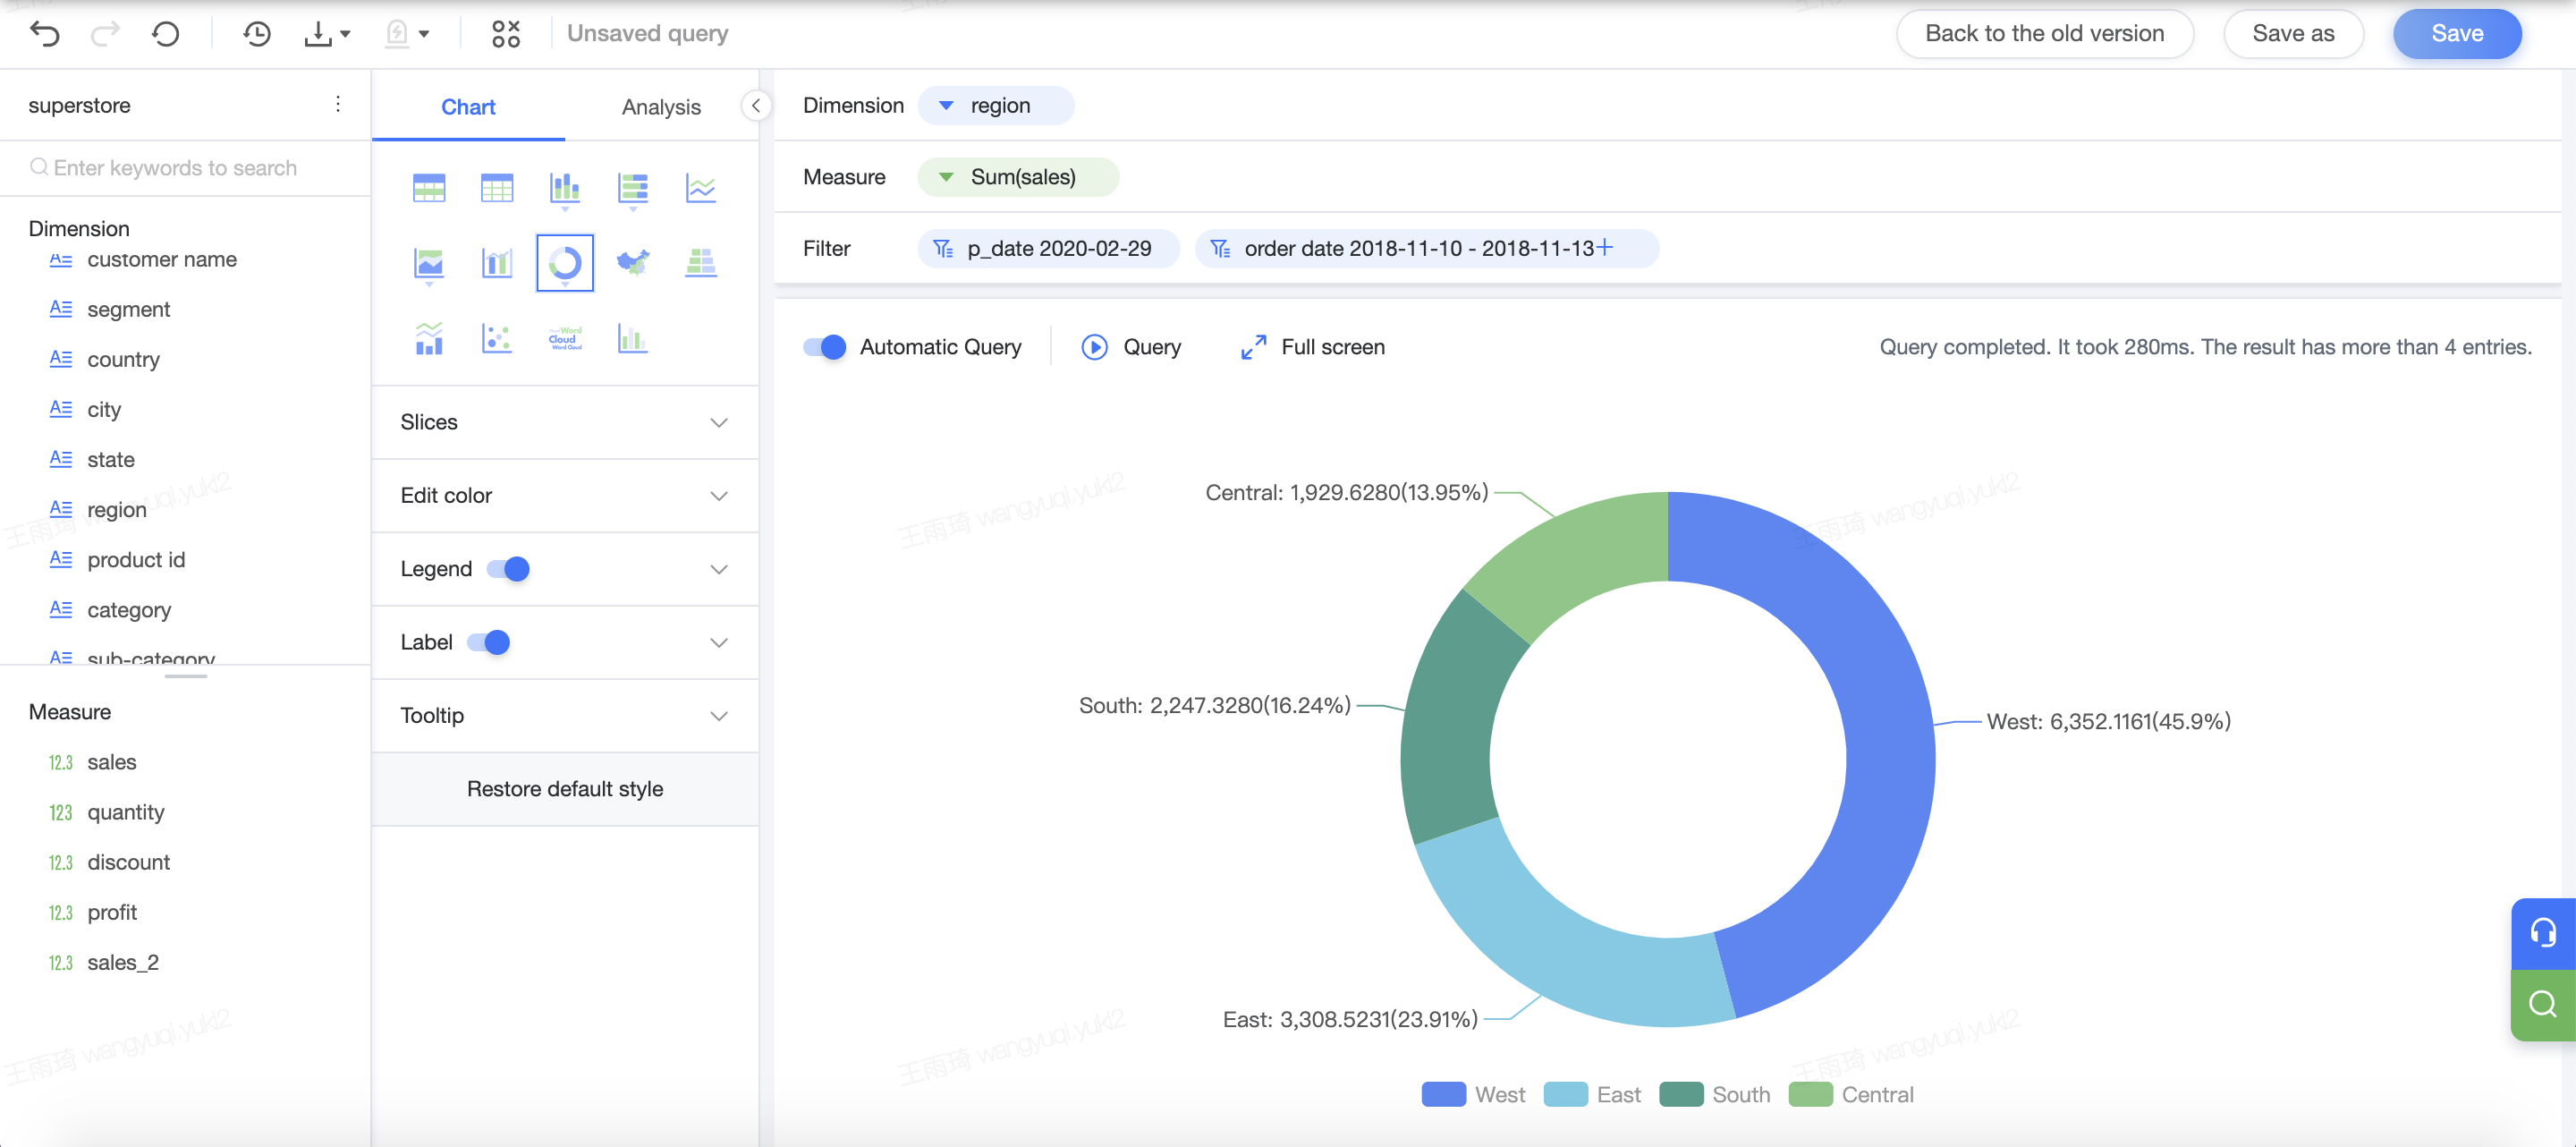The image size is (2576, 1147).
Task: Select the China map chart type
Action: pos(633,263)
